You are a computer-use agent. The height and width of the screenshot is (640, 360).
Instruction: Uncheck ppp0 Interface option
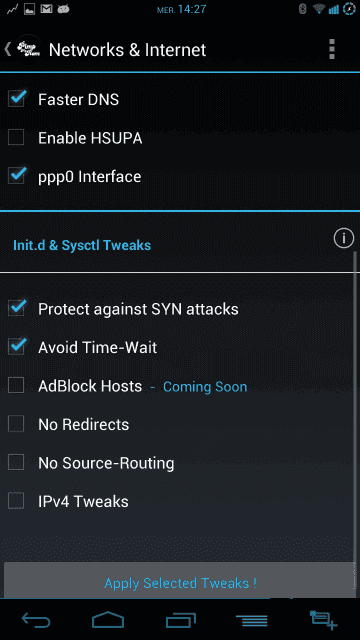pyautogui.click(x=16, y=176)
